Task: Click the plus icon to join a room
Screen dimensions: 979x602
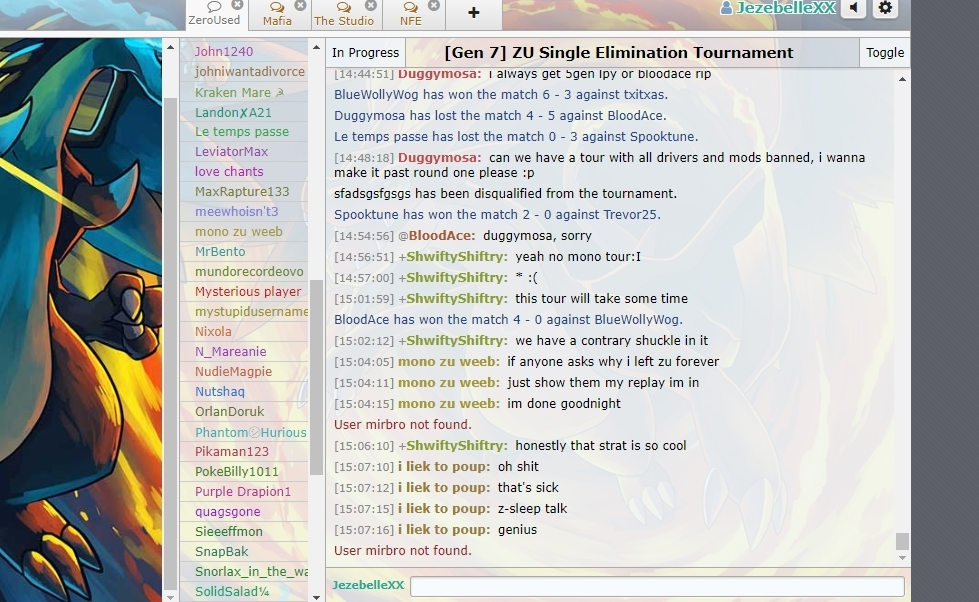Action: (473, 13)
